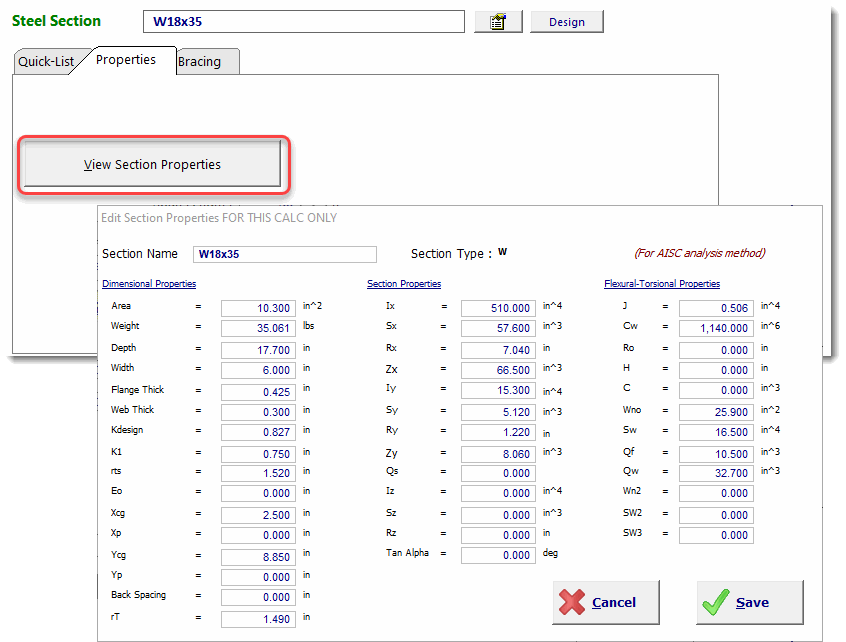Image resolution: width=846 pixels, height=642 pixels.
Task: Click the Zx value input
Action: click(x=498, y=369)
